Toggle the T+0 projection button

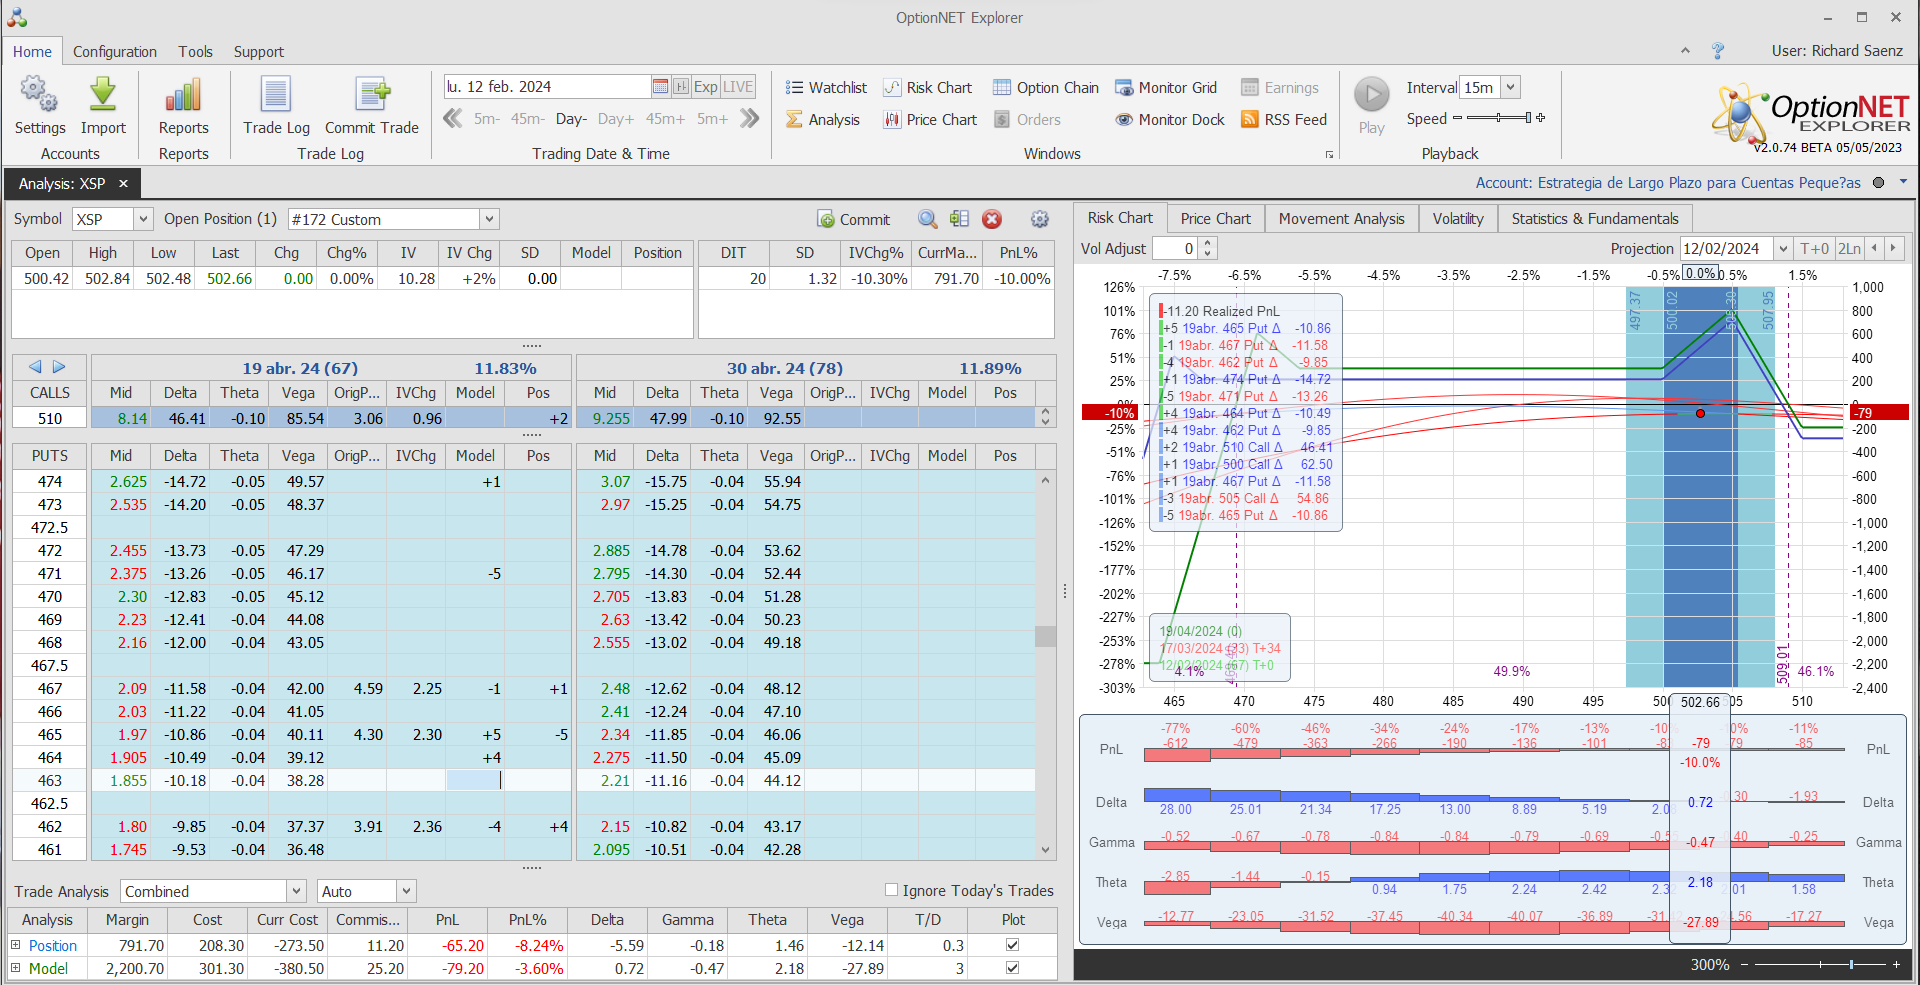pos(1814,248)
